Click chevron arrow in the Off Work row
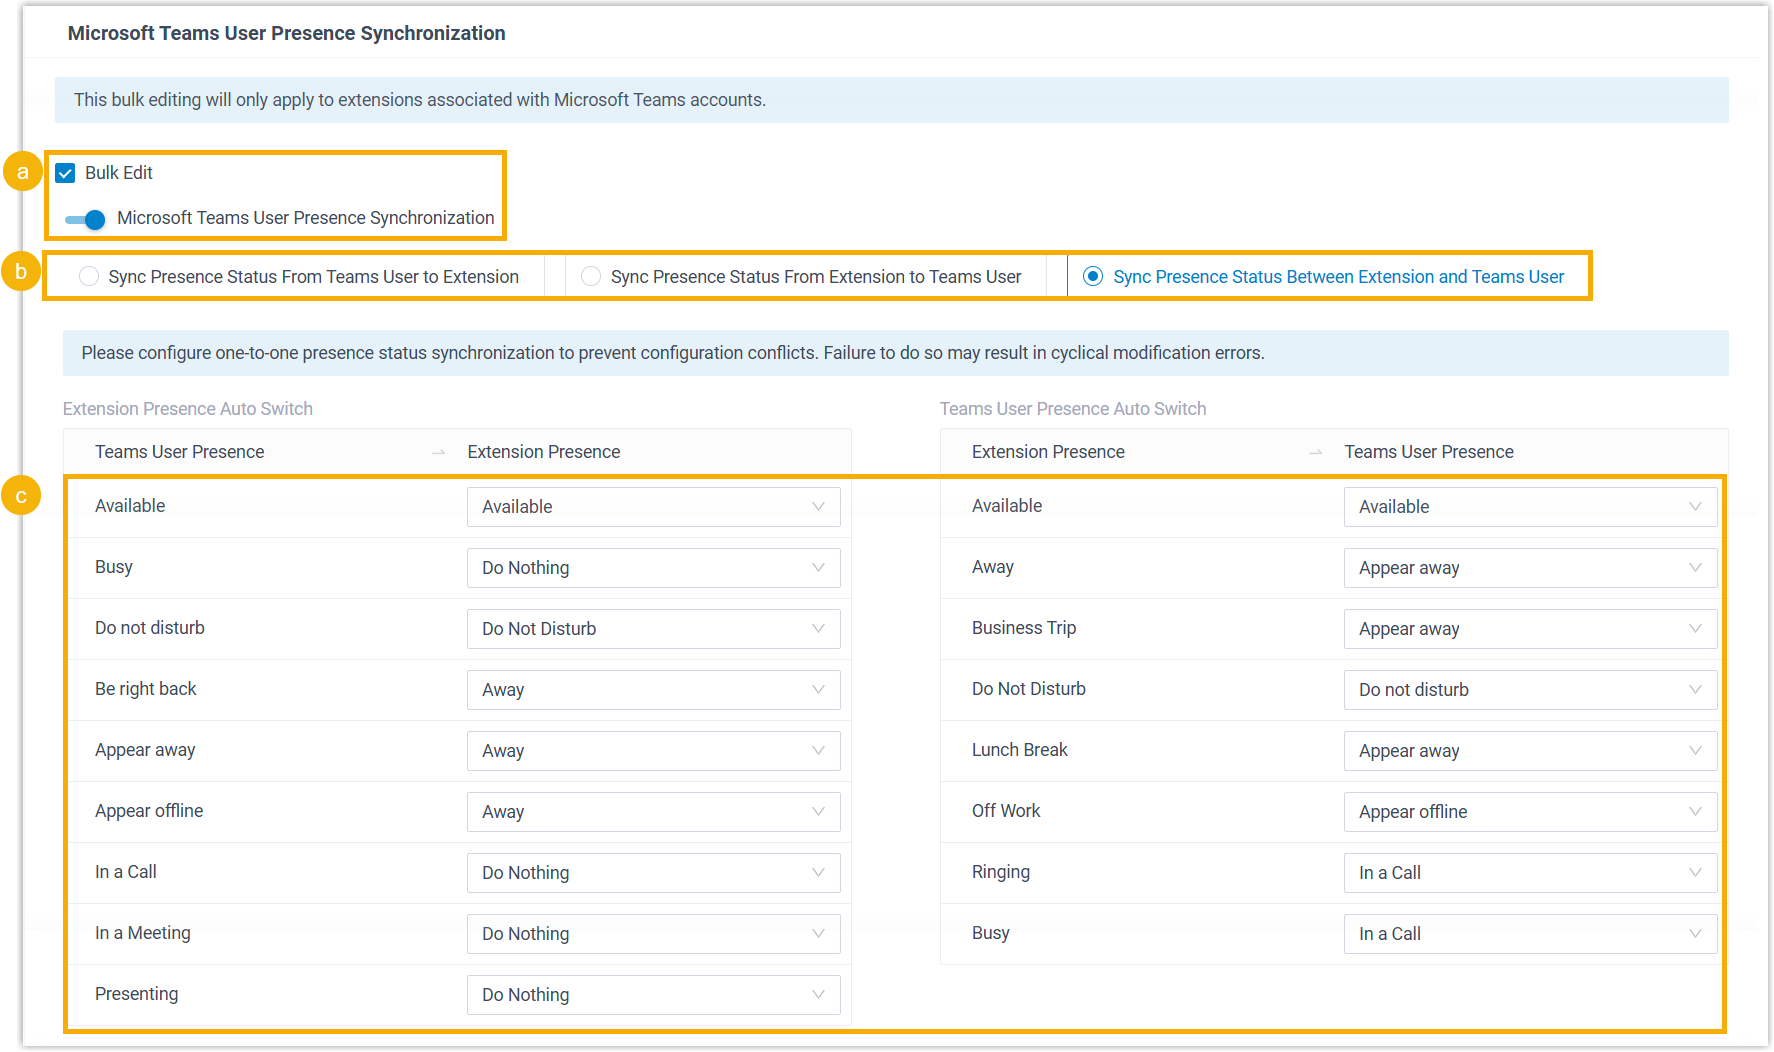 point(1695,812)
